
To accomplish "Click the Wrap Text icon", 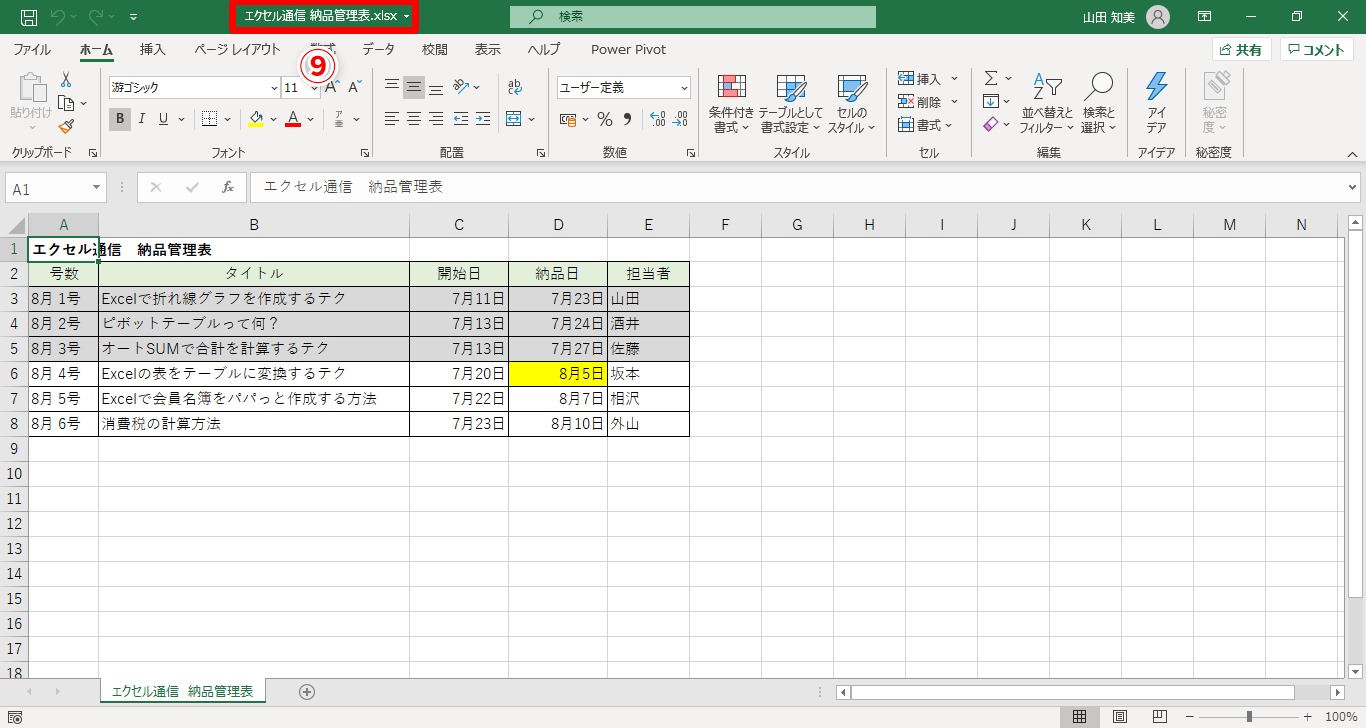I will (x=515, y=87).
